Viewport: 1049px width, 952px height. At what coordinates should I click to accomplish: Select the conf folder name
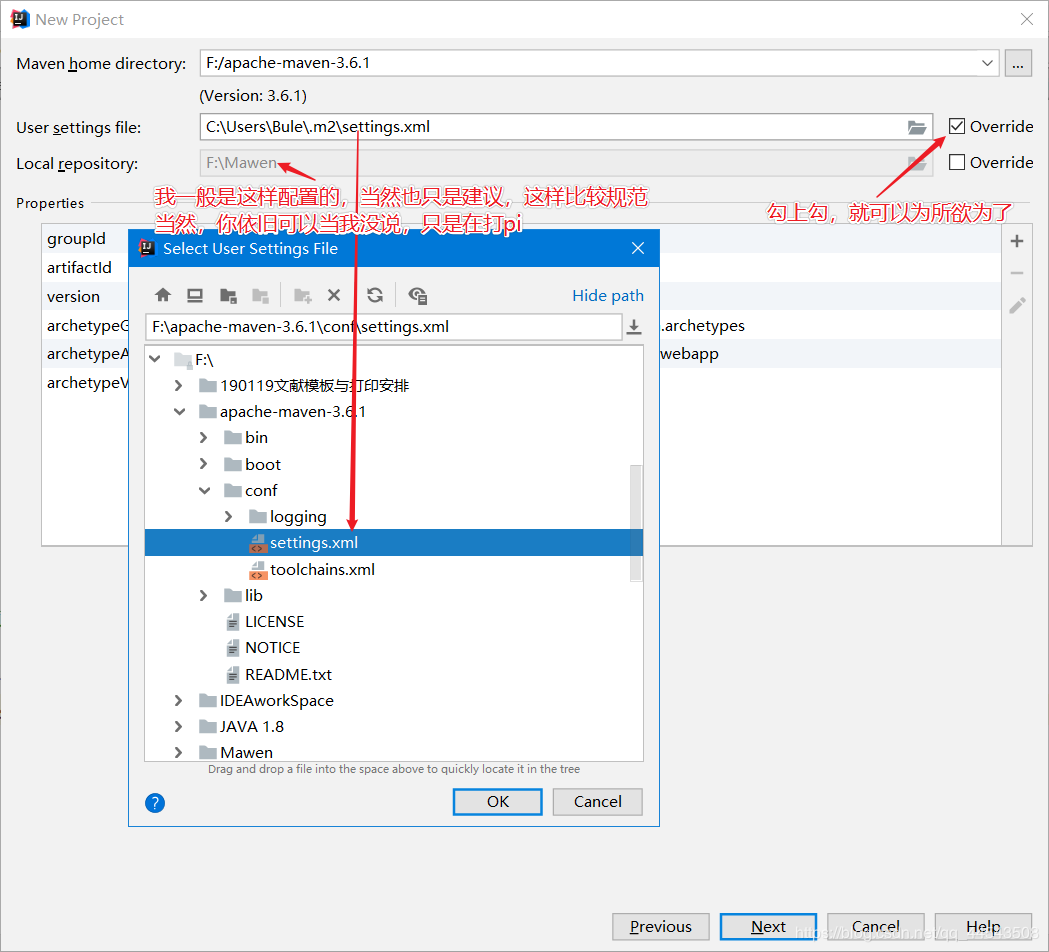tap(261, 490)
